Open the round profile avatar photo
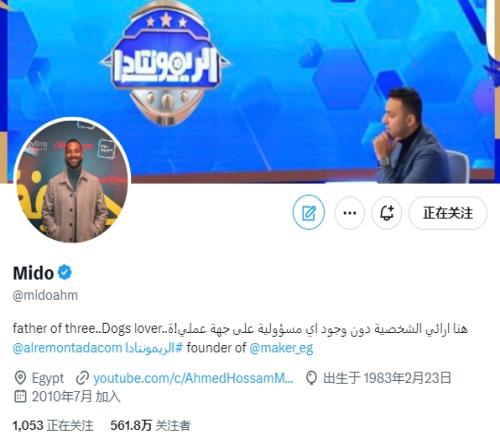Screen dimensions: 500x440 [72, 180]
